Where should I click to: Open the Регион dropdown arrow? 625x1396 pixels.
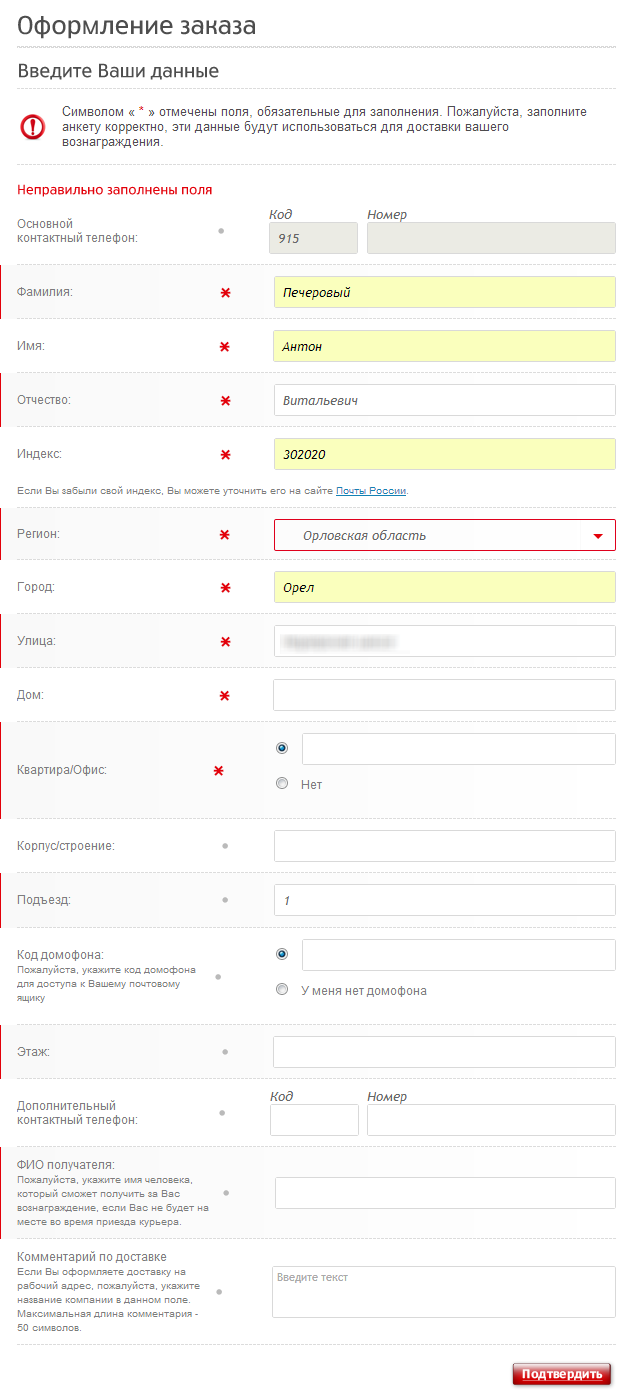(597, 535)
